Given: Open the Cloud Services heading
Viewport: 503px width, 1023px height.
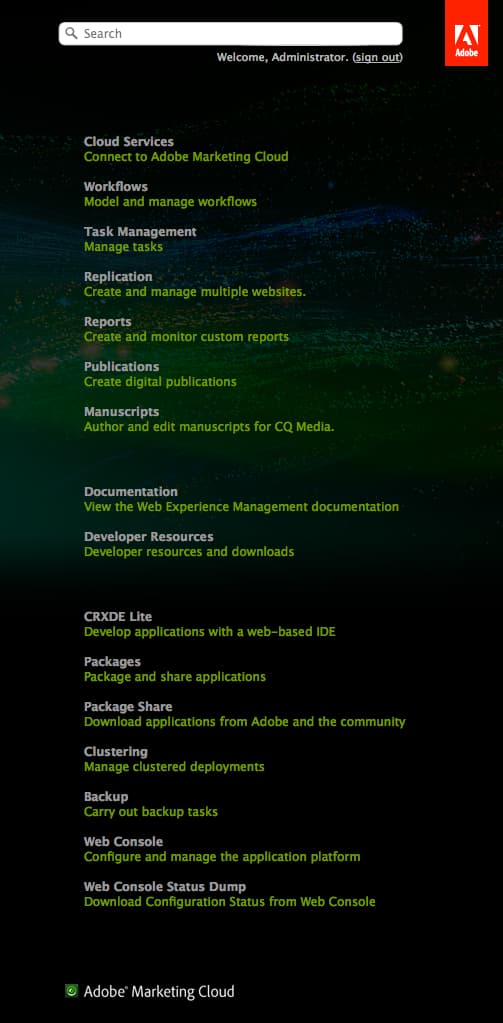Looking at the screenshot, I should 129,142.
